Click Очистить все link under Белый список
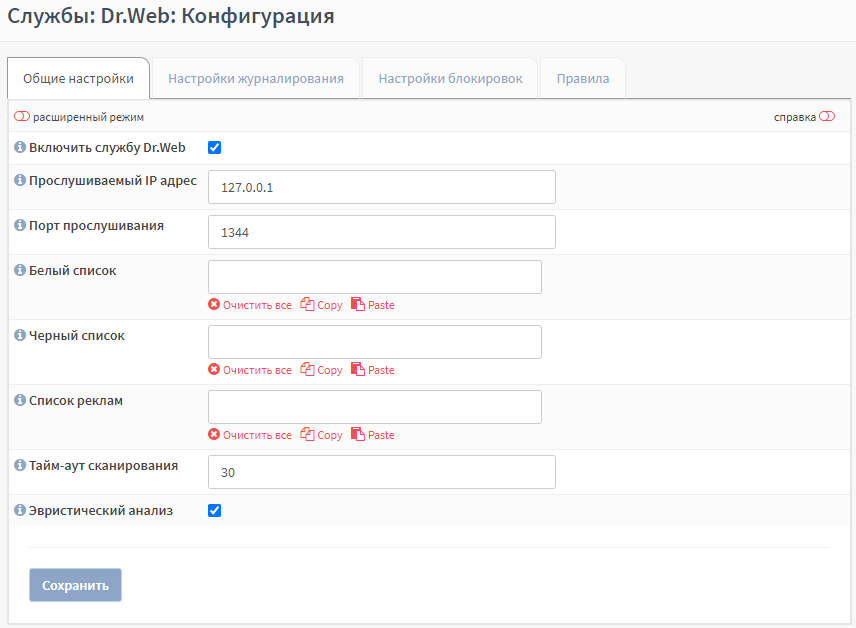This screenshot has width=856, height=628. (257, 305)
